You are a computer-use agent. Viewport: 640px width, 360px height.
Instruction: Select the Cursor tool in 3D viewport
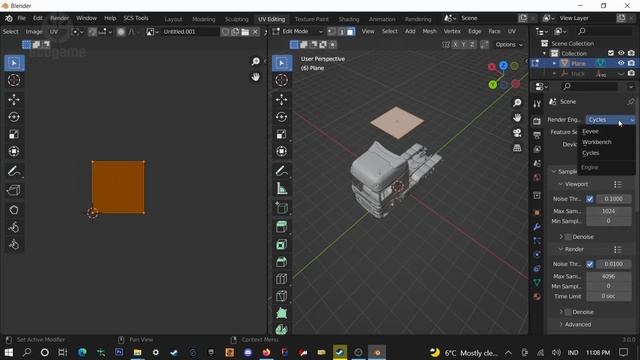[x=281, y=80]
